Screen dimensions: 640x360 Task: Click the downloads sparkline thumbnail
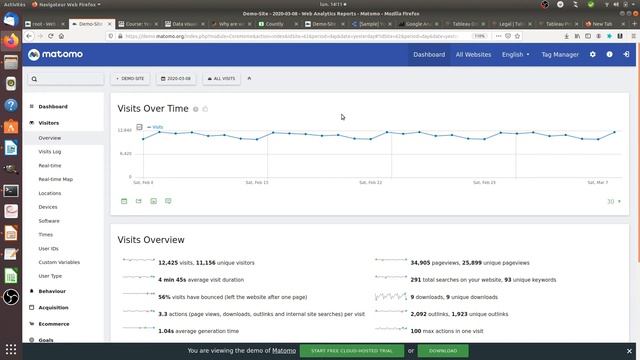coord(391,296)
